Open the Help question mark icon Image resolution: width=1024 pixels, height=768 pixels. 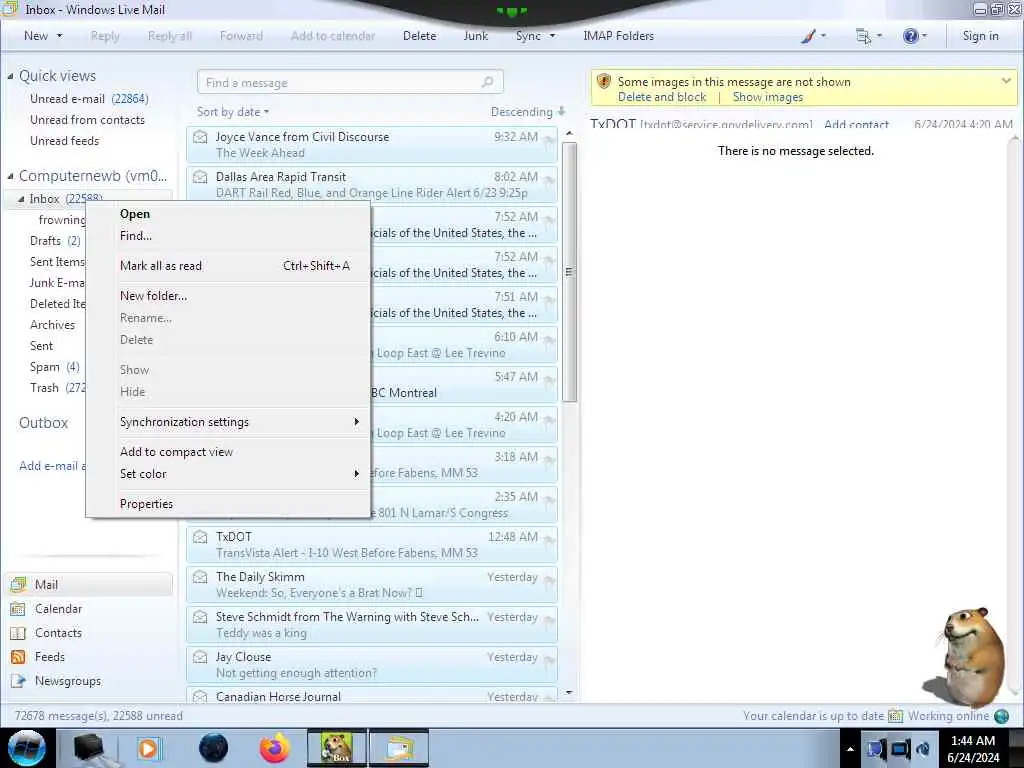pyautogui.click(x=910, y=36)
